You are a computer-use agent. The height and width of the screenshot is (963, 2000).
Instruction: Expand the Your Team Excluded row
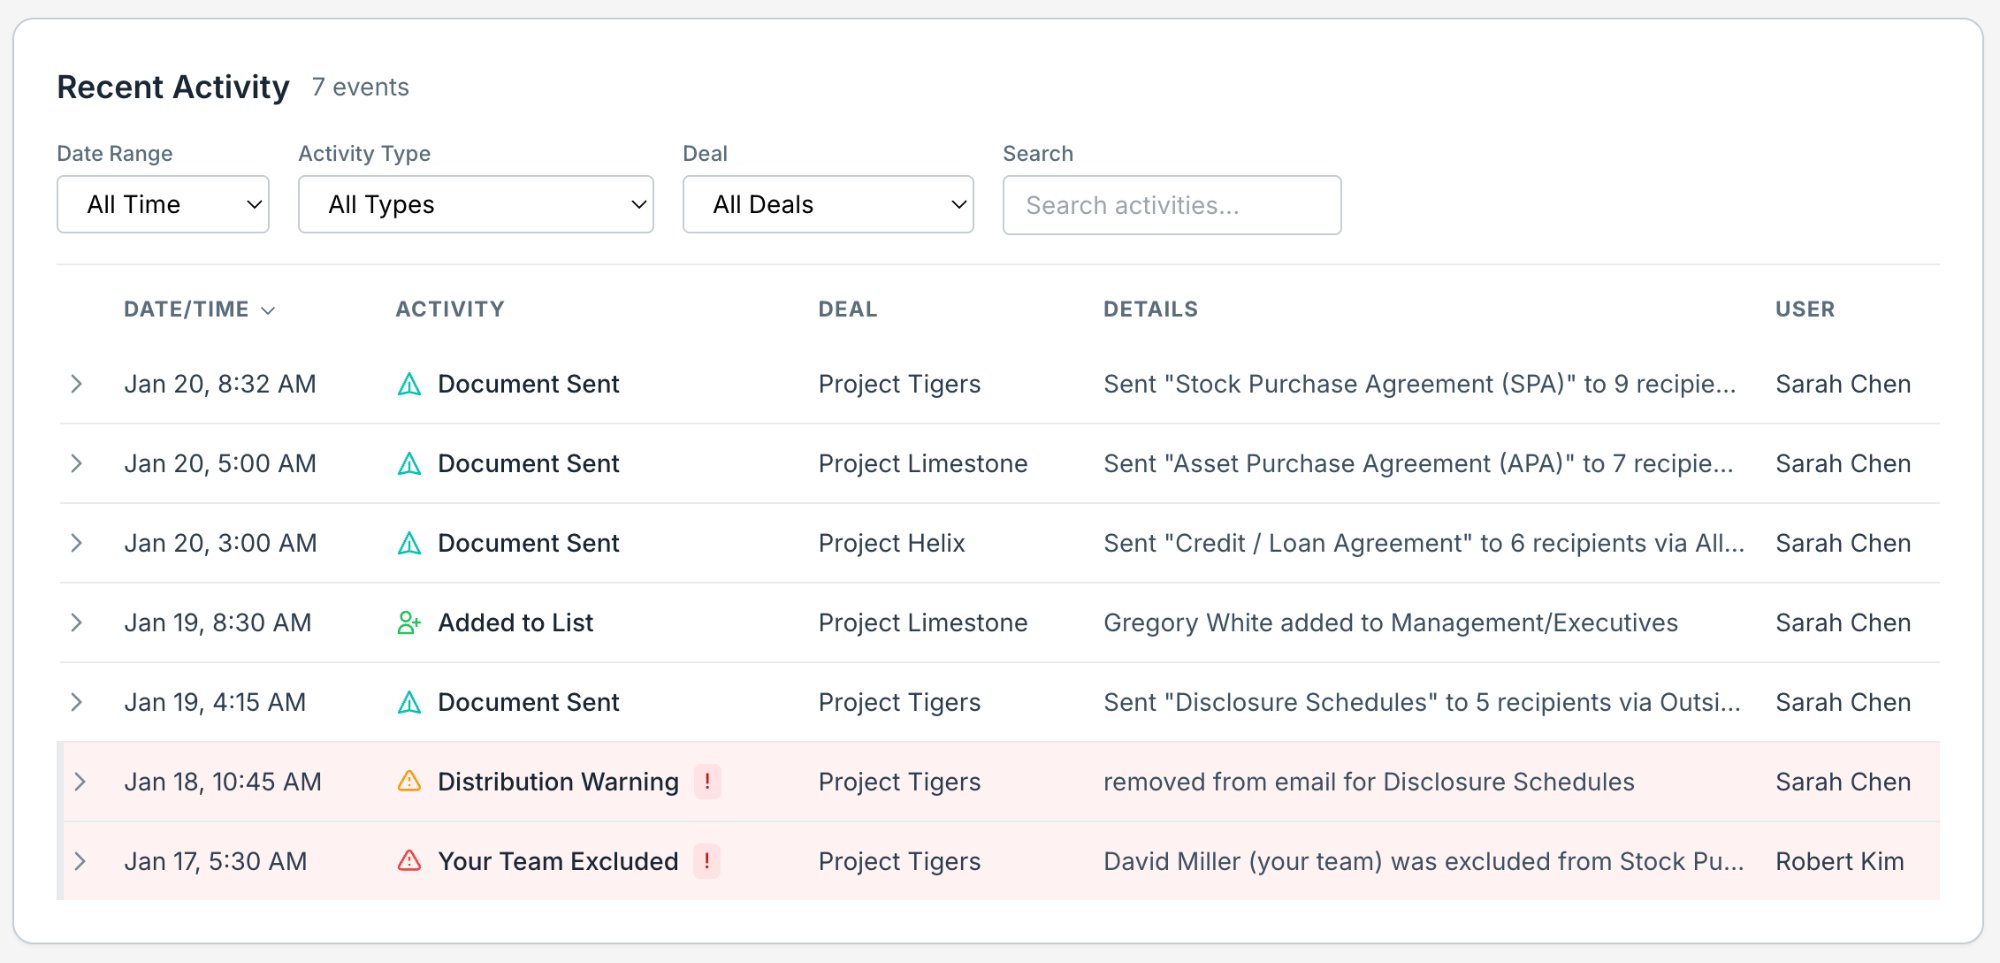(x=80, y=860)
